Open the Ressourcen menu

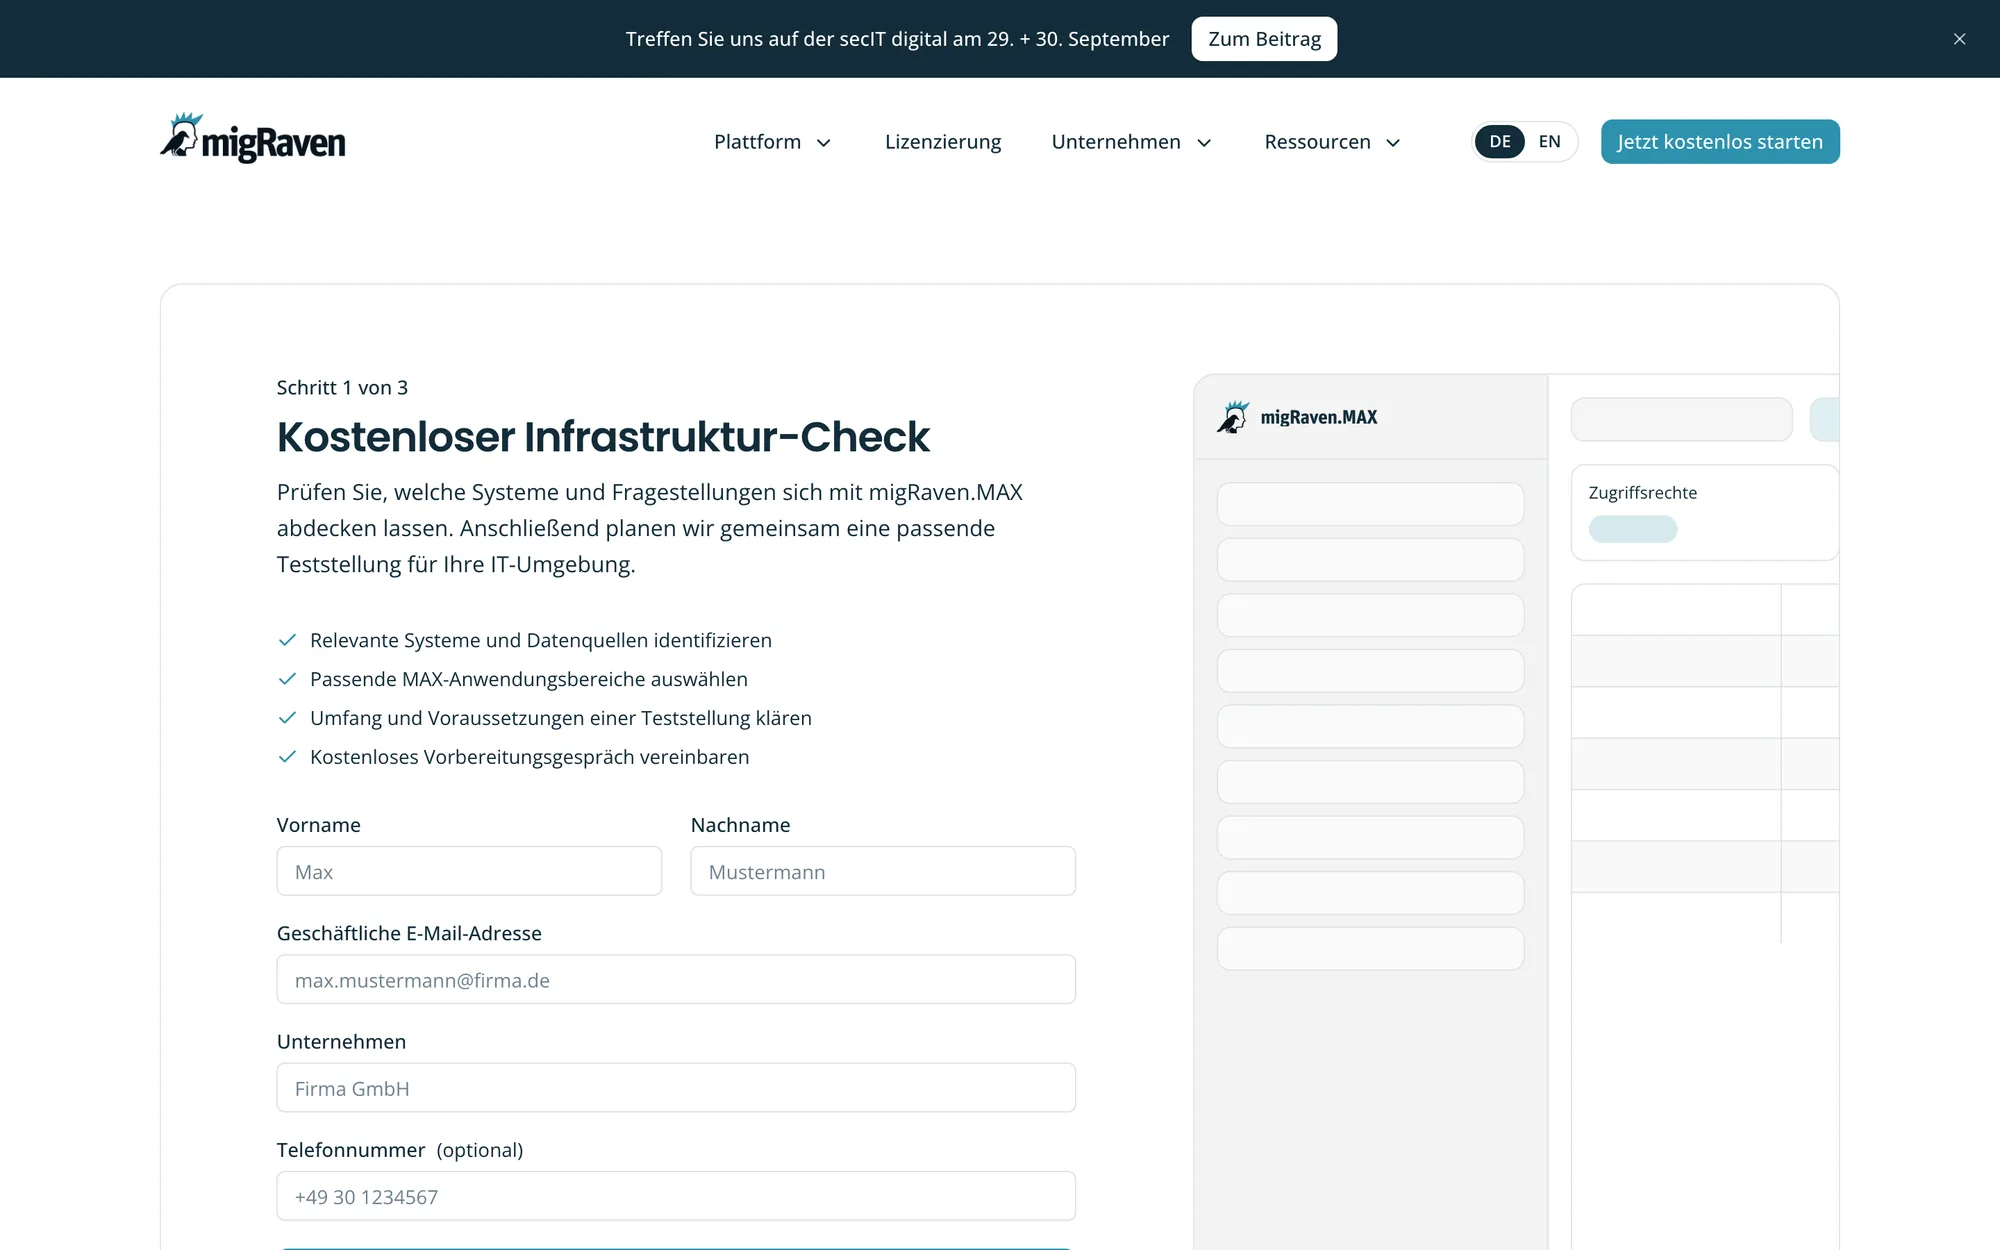1332,142
